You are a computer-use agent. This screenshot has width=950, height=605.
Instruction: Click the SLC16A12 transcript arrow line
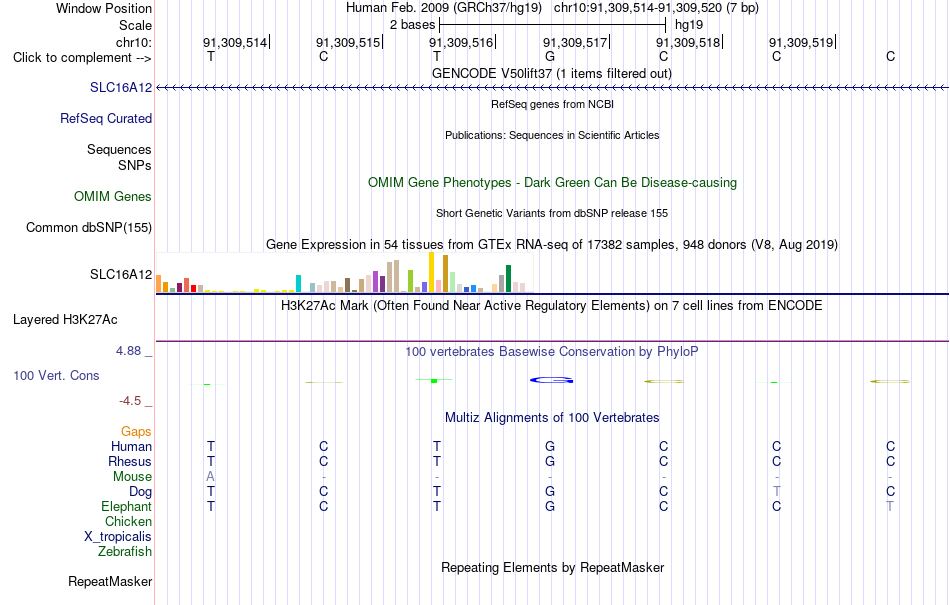[x=552, y=88]
